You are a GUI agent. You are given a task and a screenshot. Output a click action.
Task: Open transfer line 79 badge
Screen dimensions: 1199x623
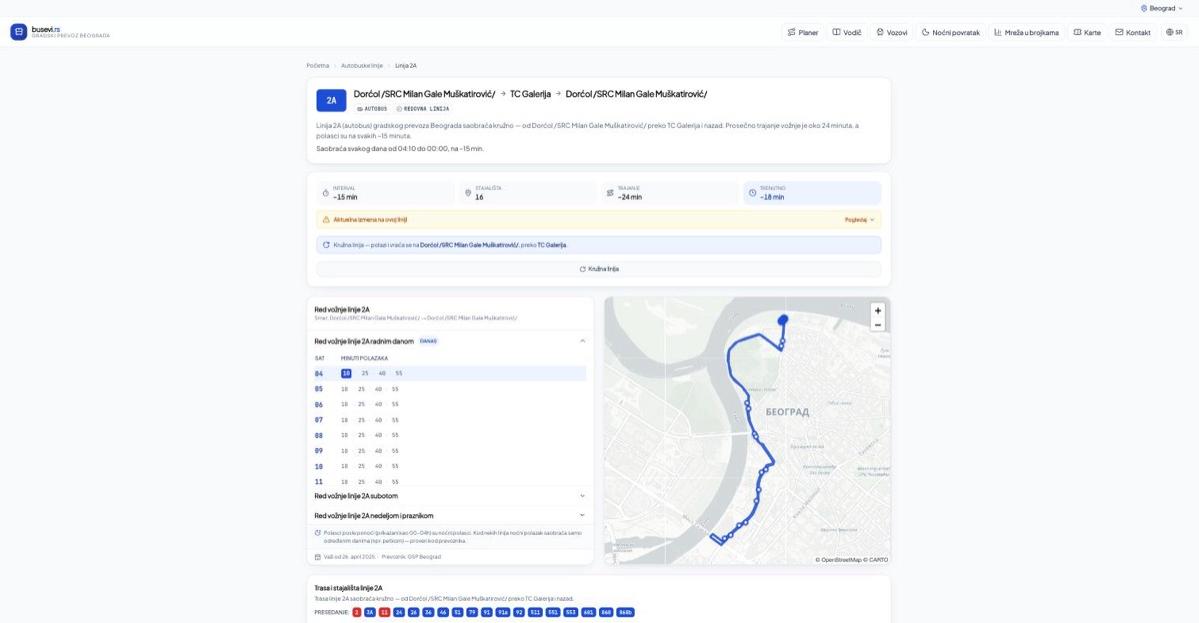click(x=472, y=612)
